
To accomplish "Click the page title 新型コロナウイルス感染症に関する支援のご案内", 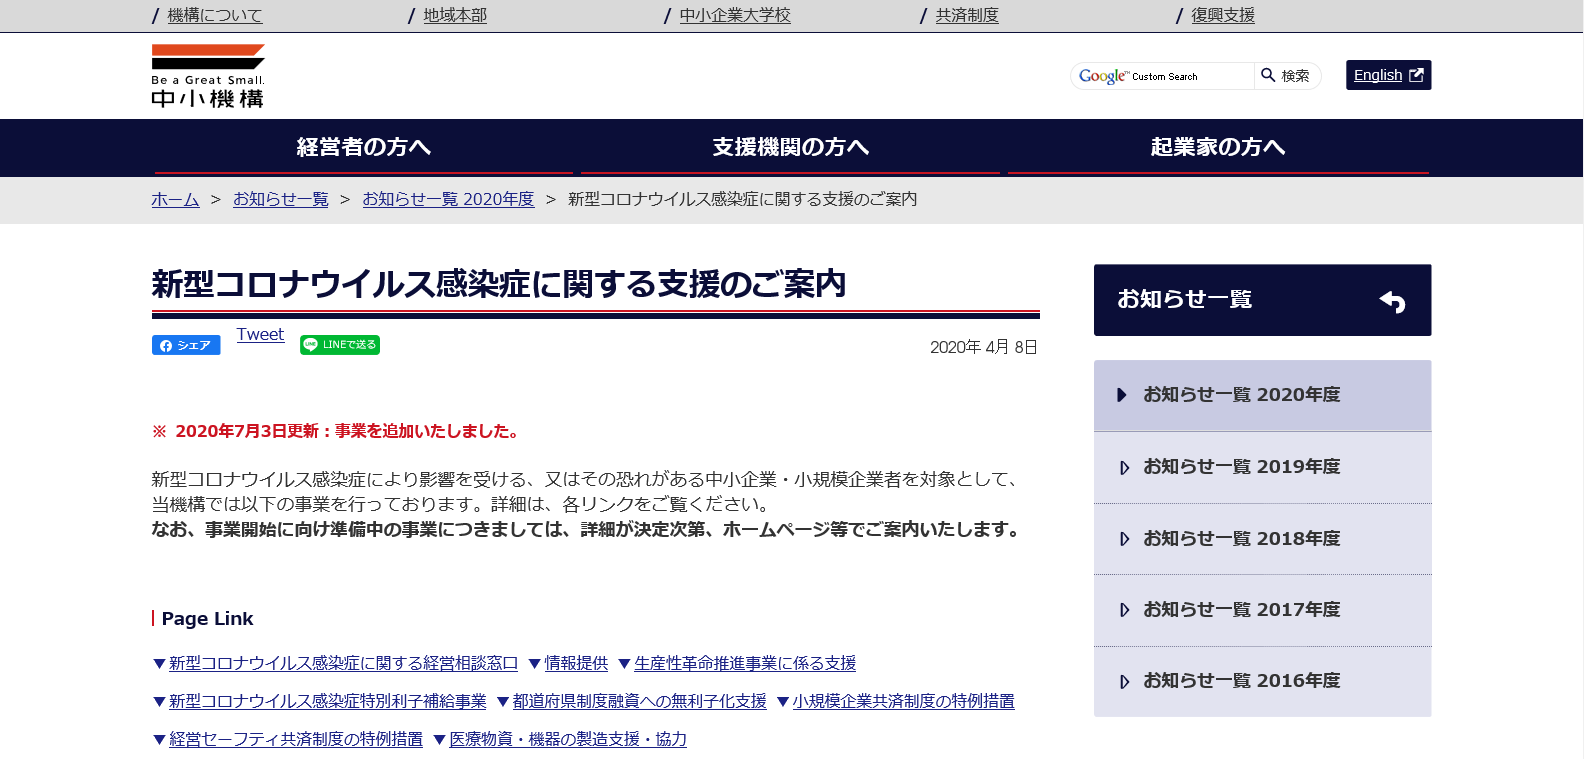I will [x=498, y=284].
